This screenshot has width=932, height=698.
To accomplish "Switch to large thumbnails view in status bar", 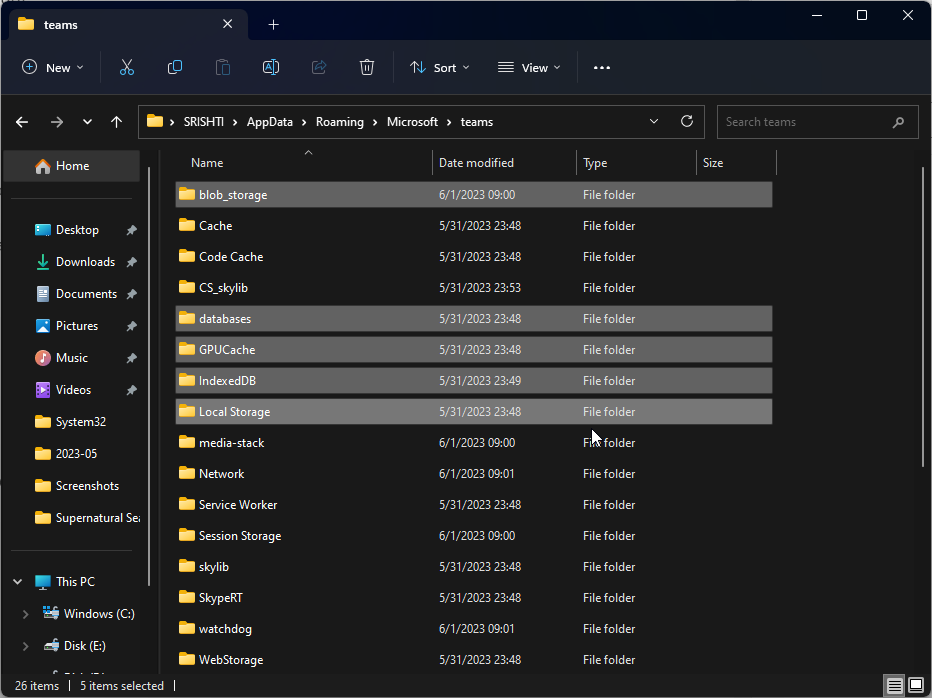I will click(x=915, y=685).
